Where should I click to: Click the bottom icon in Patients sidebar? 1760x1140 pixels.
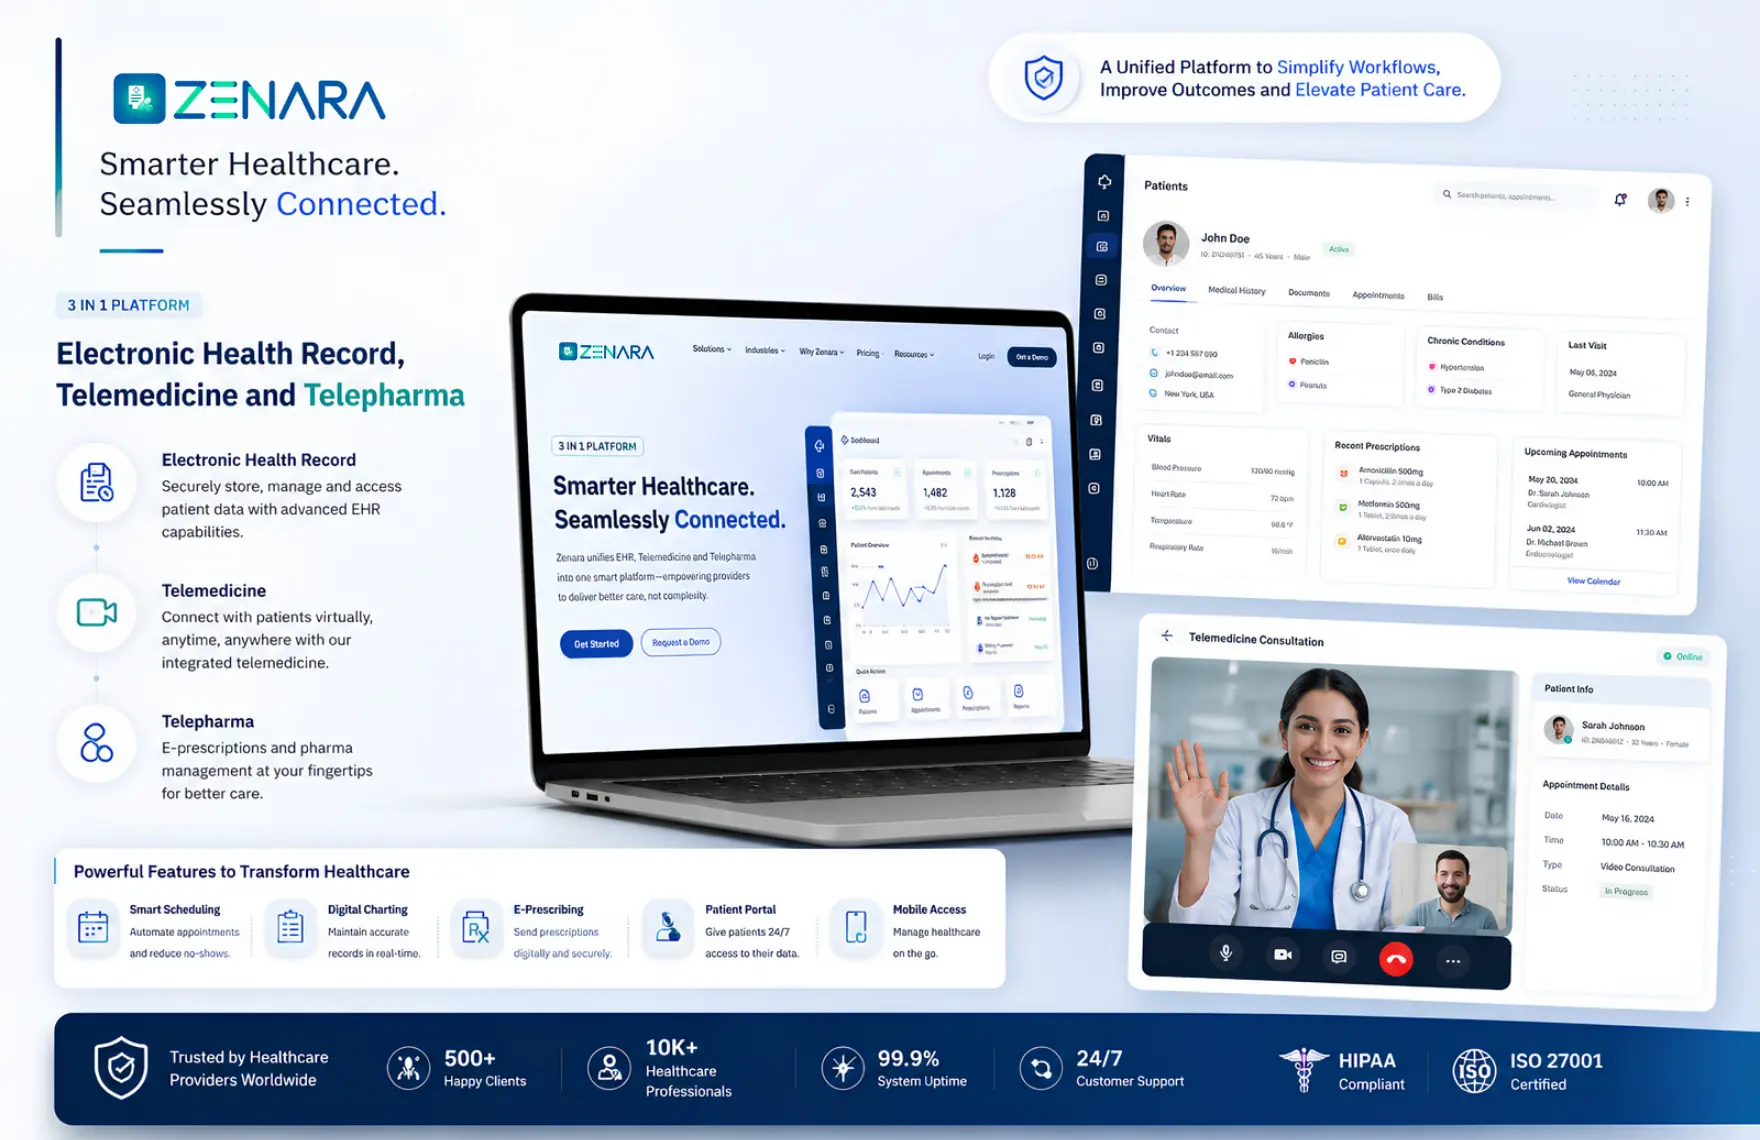click(1092, 564)
